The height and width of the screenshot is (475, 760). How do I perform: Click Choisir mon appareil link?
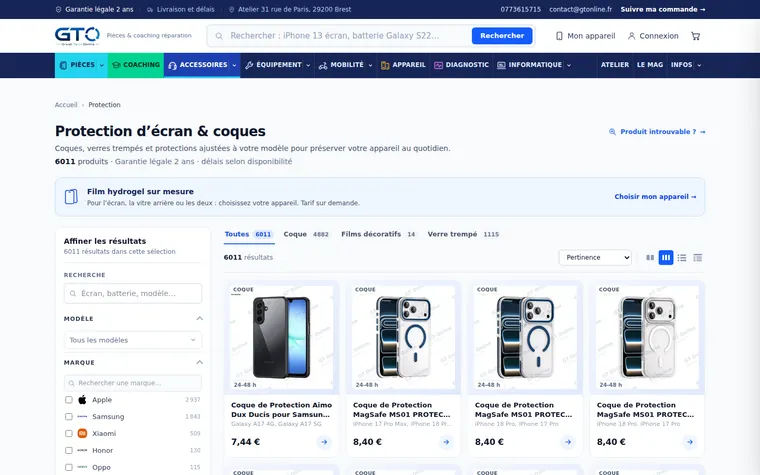655,197
